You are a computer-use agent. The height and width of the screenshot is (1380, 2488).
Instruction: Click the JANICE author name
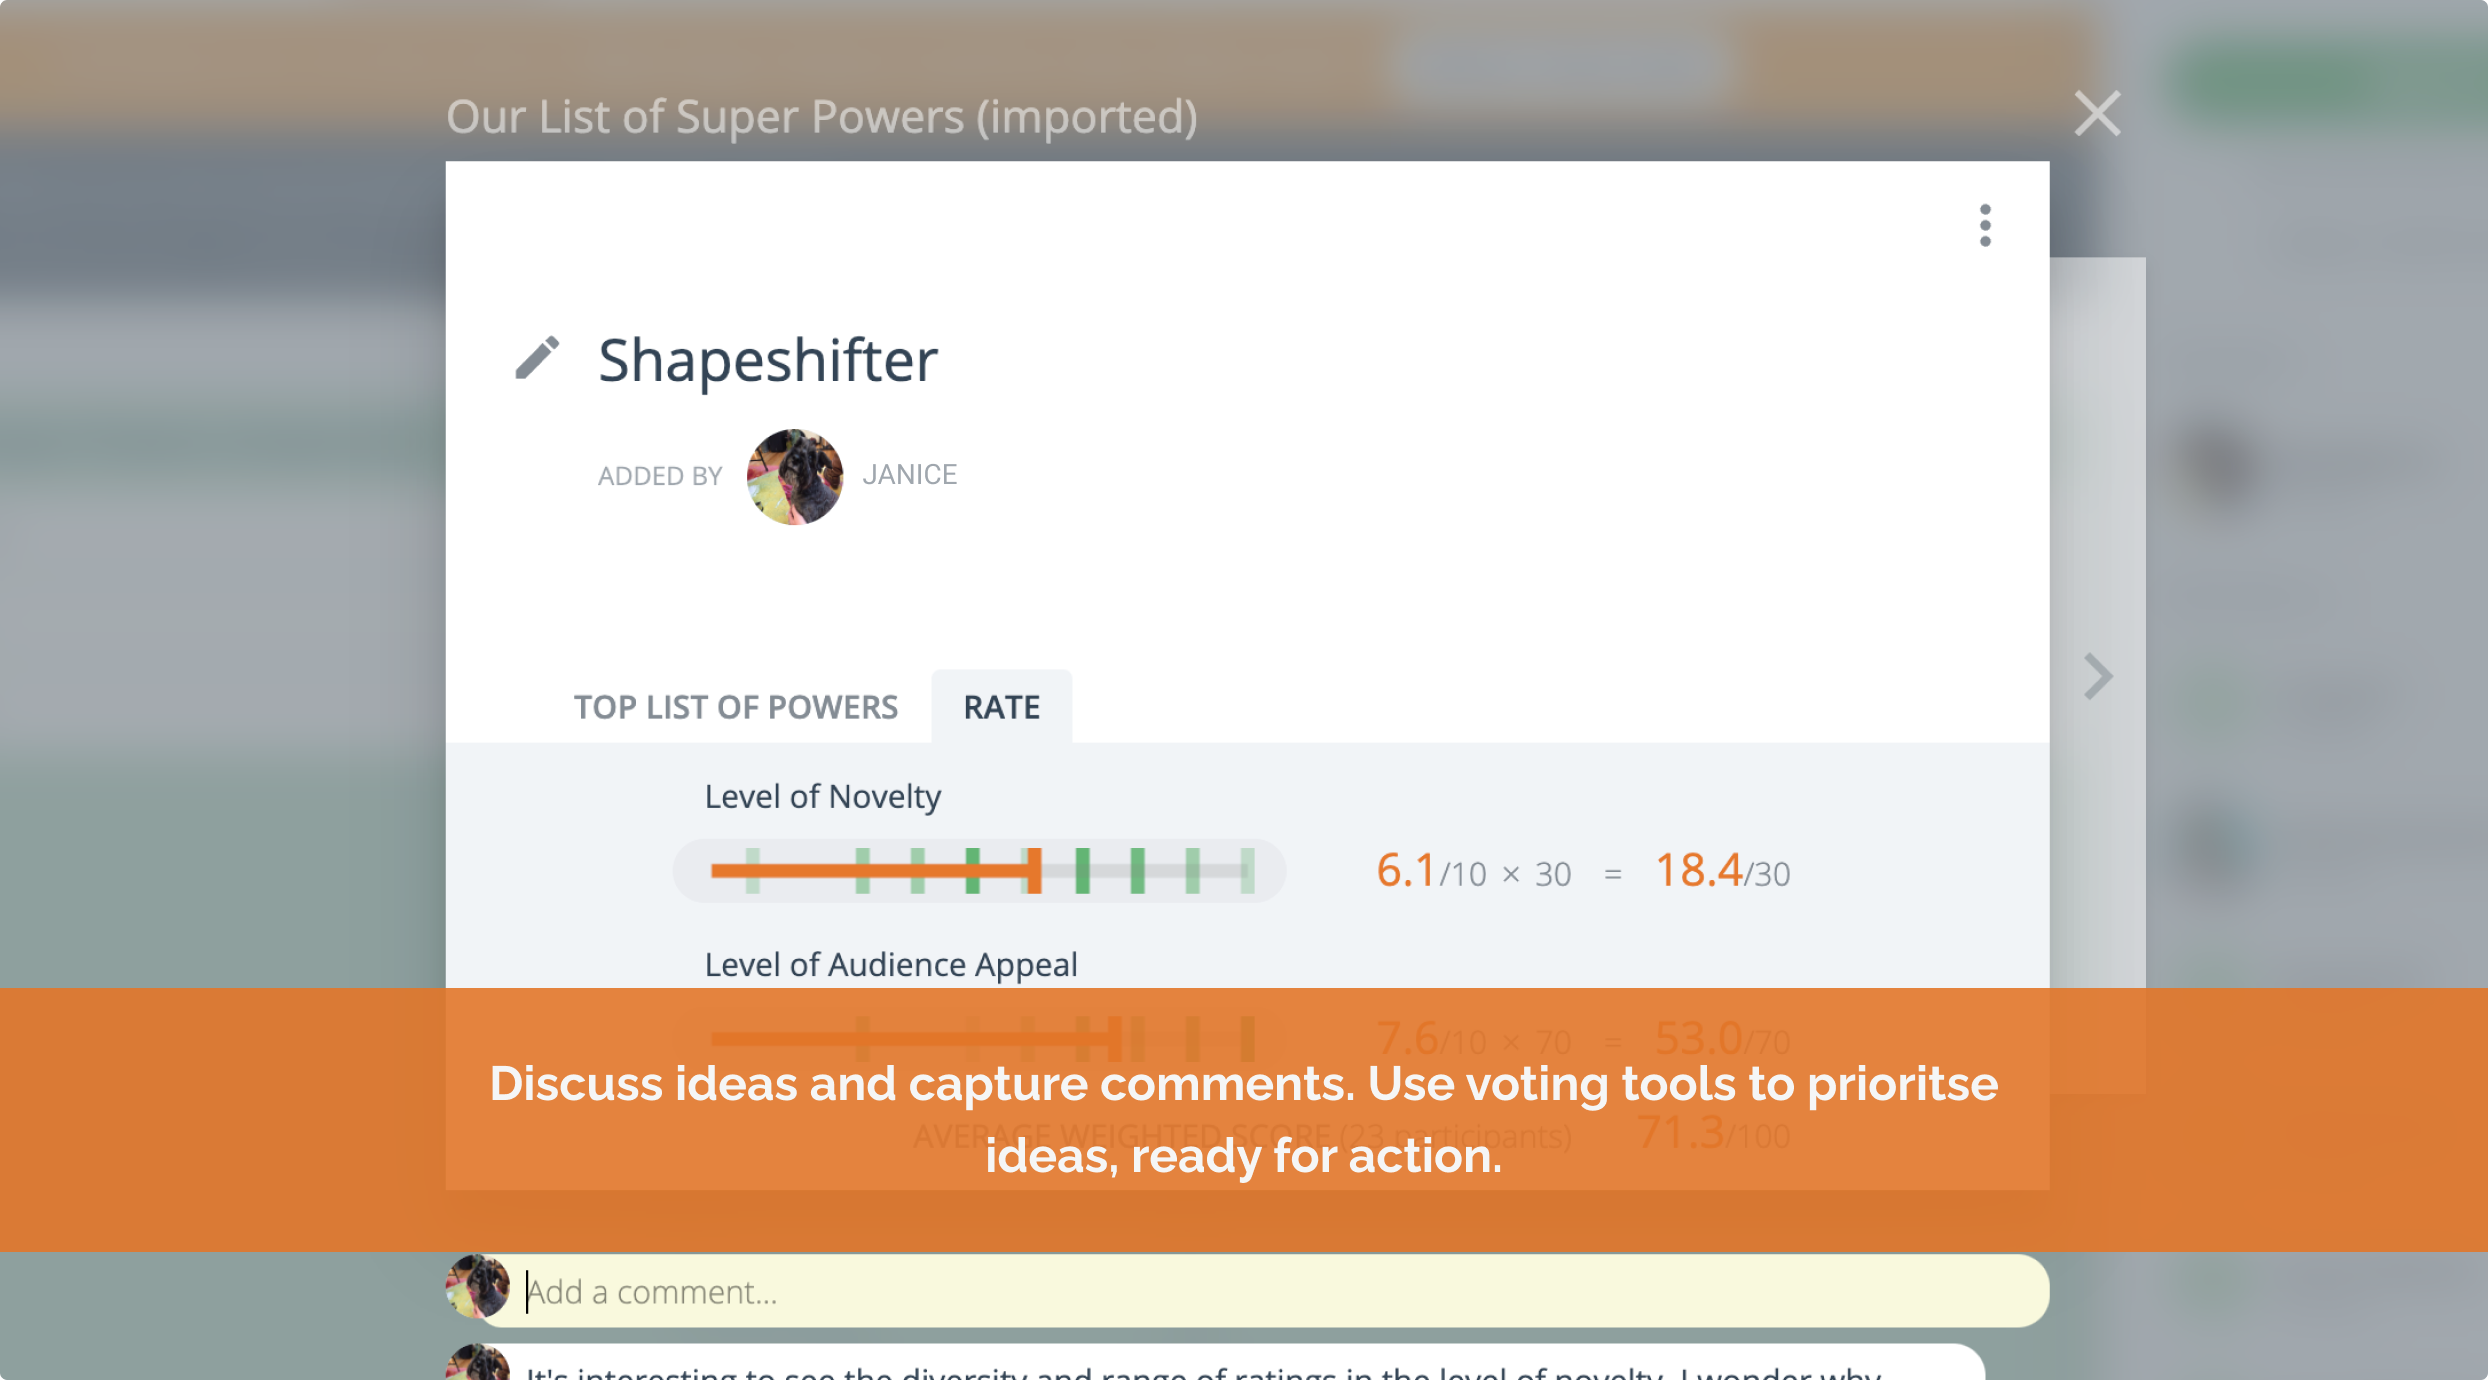pos(909,475)
